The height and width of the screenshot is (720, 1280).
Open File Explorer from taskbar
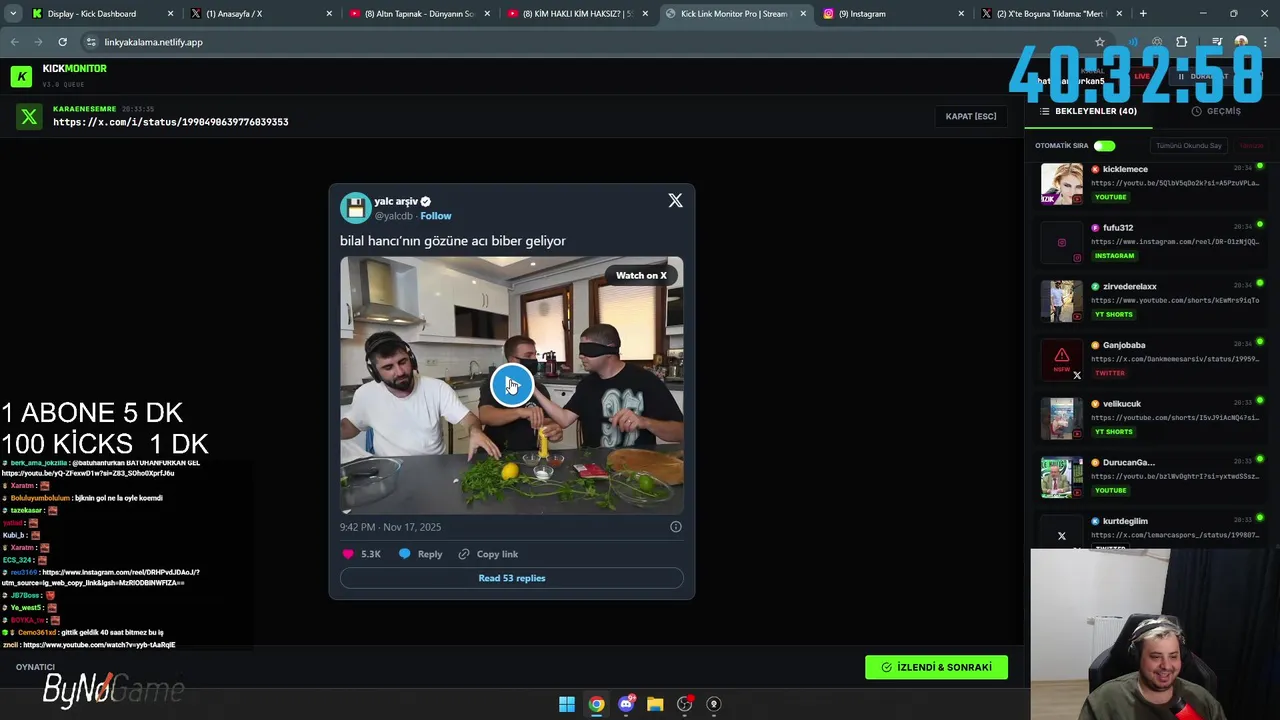[655, 704]
